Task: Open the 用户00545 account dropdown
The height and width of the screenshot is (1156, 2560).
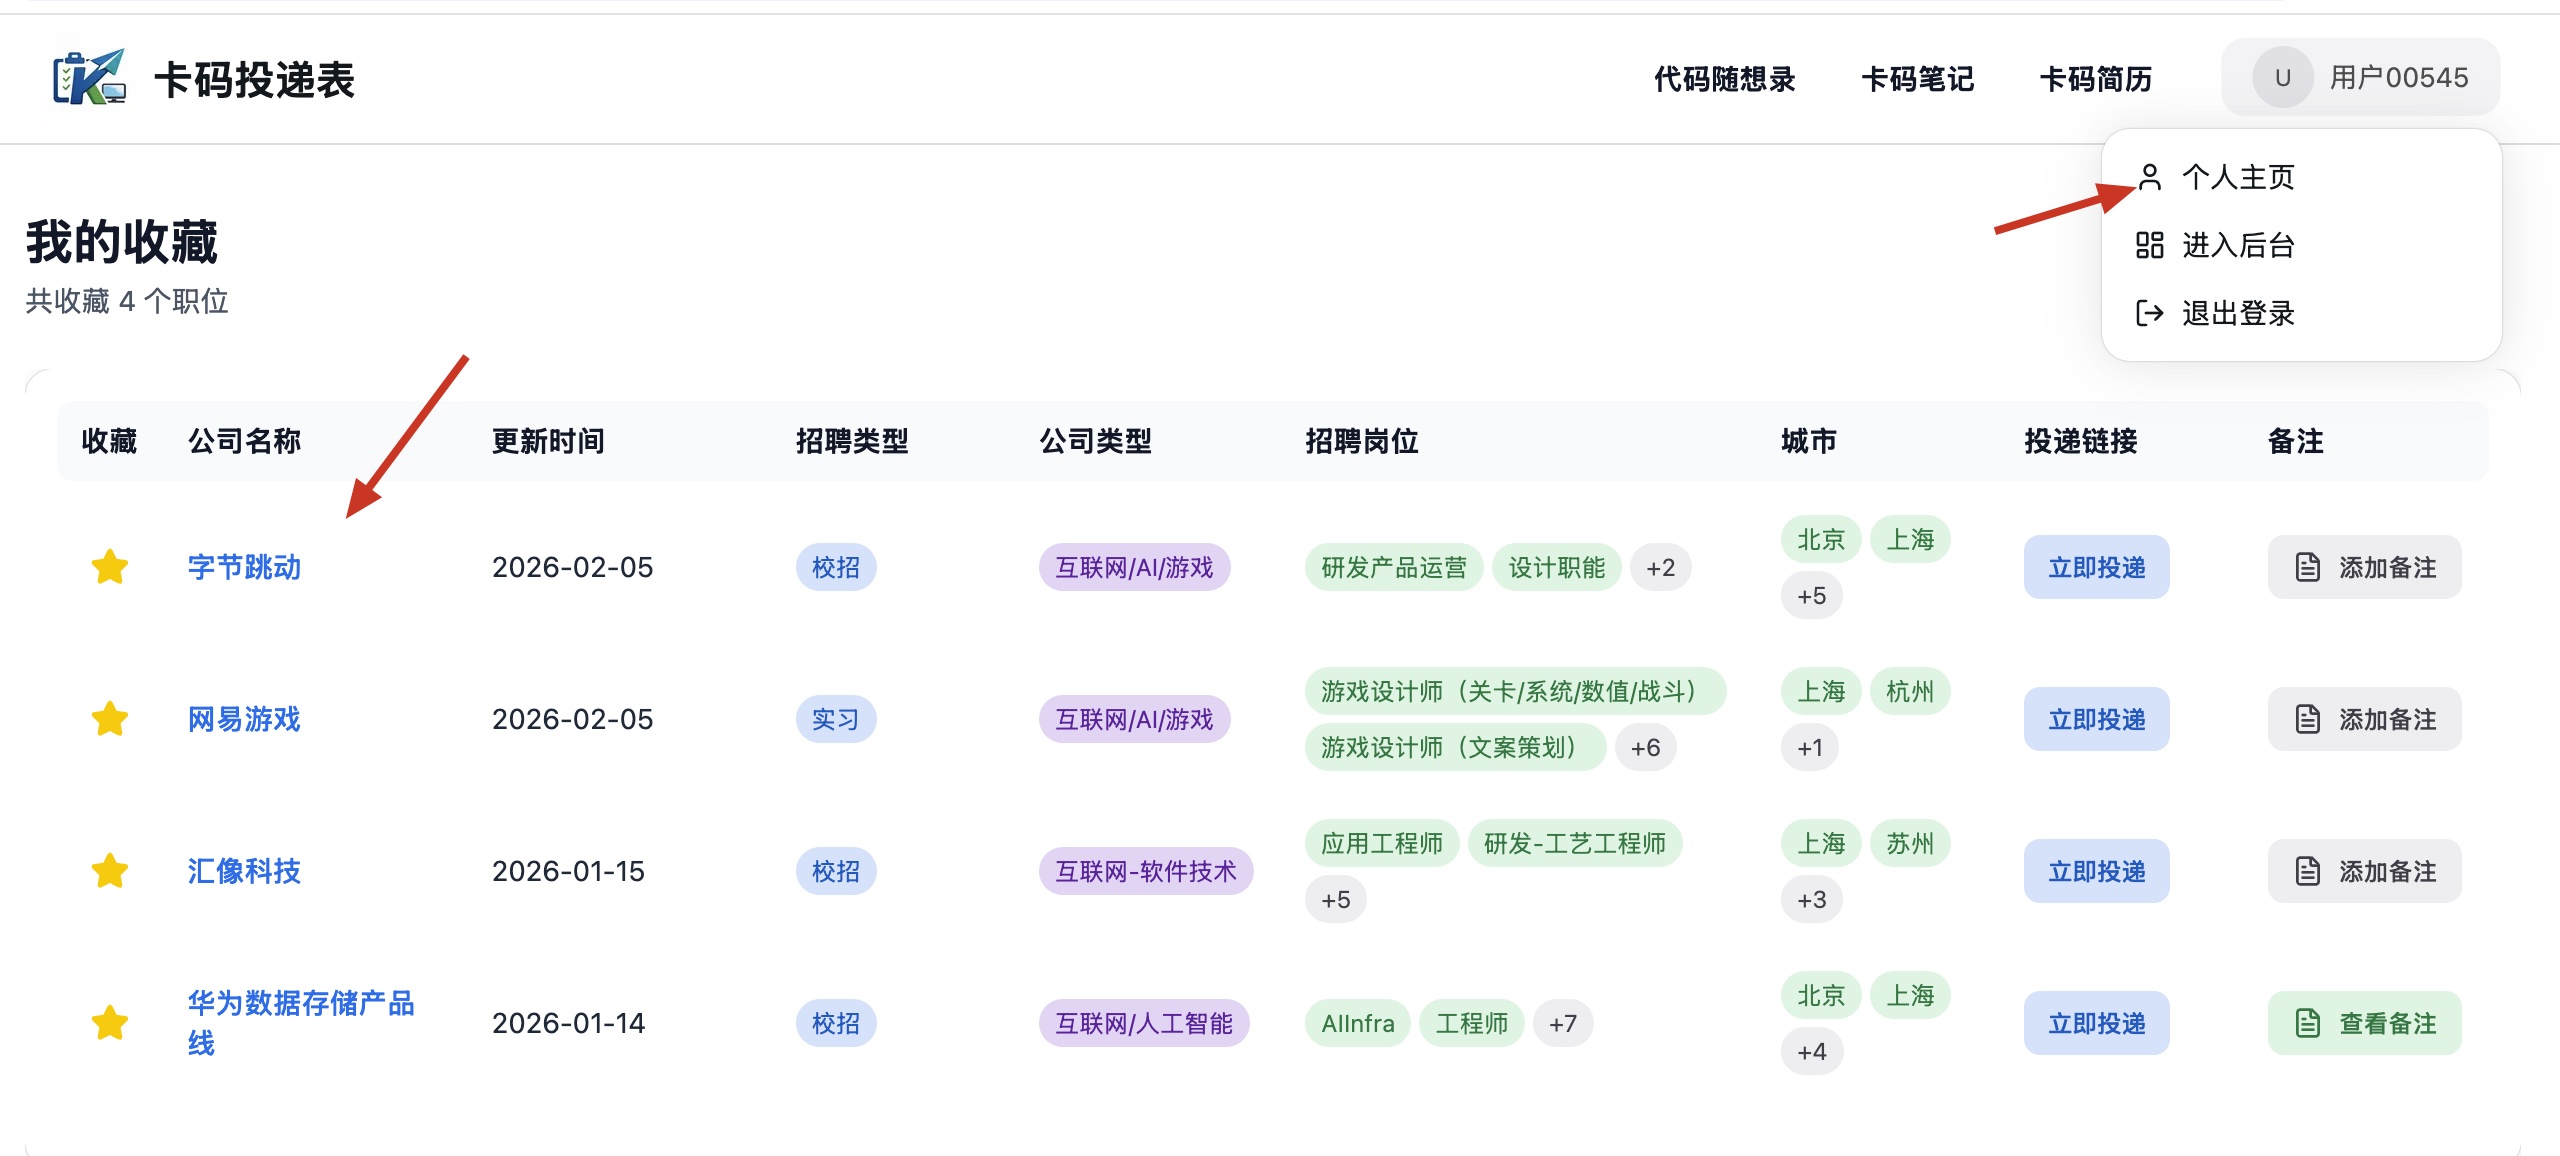Action: (x=2398, y=78)
